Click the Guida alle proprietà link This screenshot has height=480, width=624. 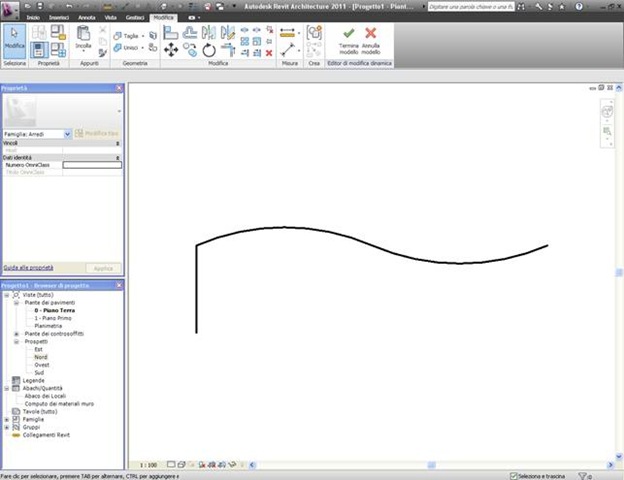28,268
